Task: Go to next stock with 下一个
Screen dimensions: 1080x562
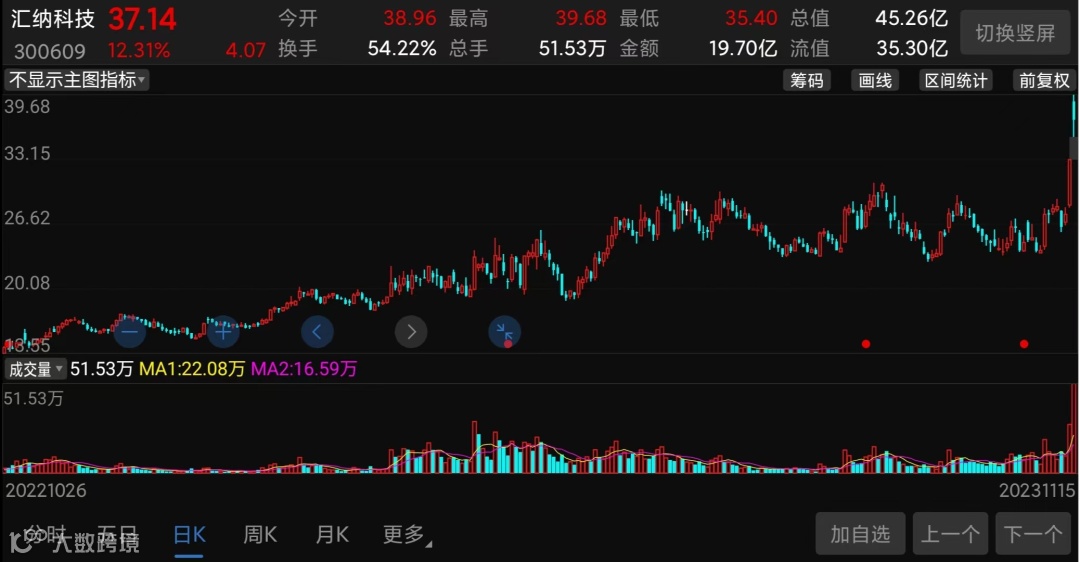Action: [1033, 534]
